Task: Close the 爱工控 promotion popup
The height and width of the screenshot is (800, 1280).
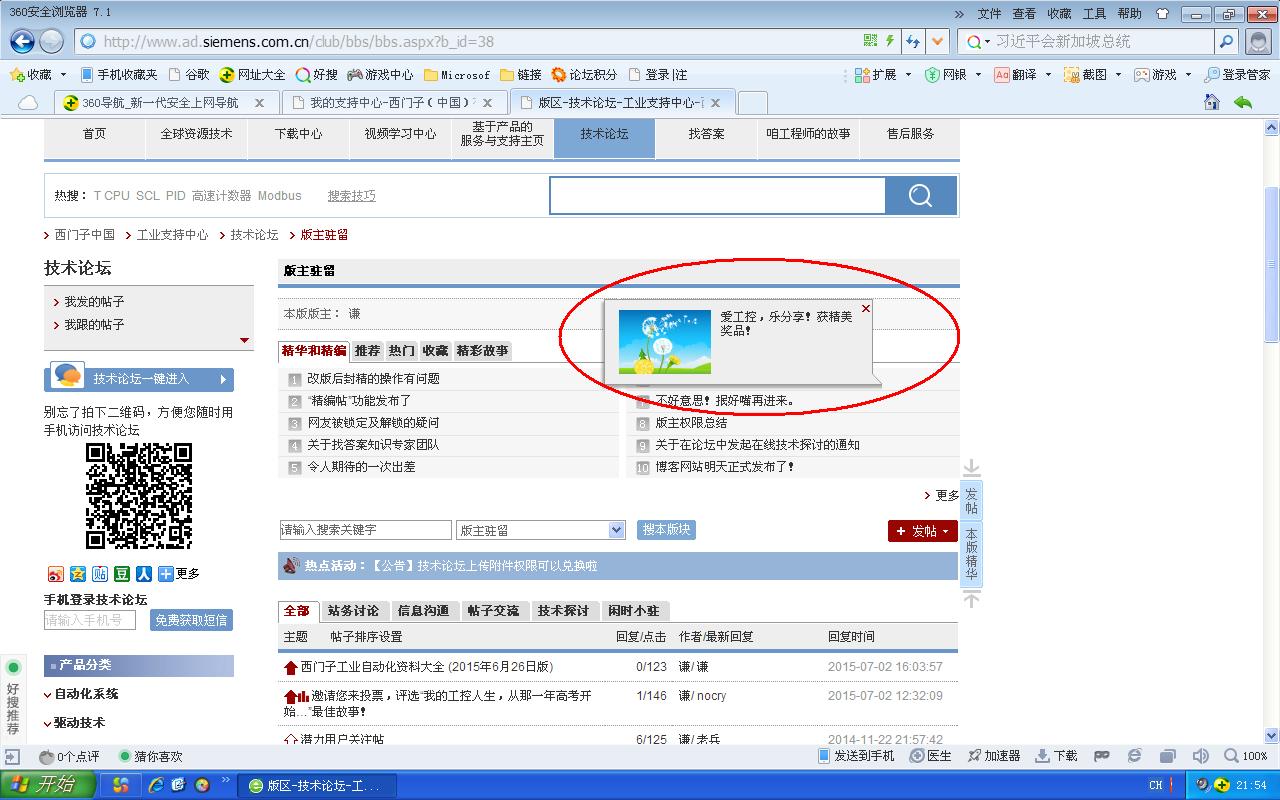Action: [x=866, y=308]
